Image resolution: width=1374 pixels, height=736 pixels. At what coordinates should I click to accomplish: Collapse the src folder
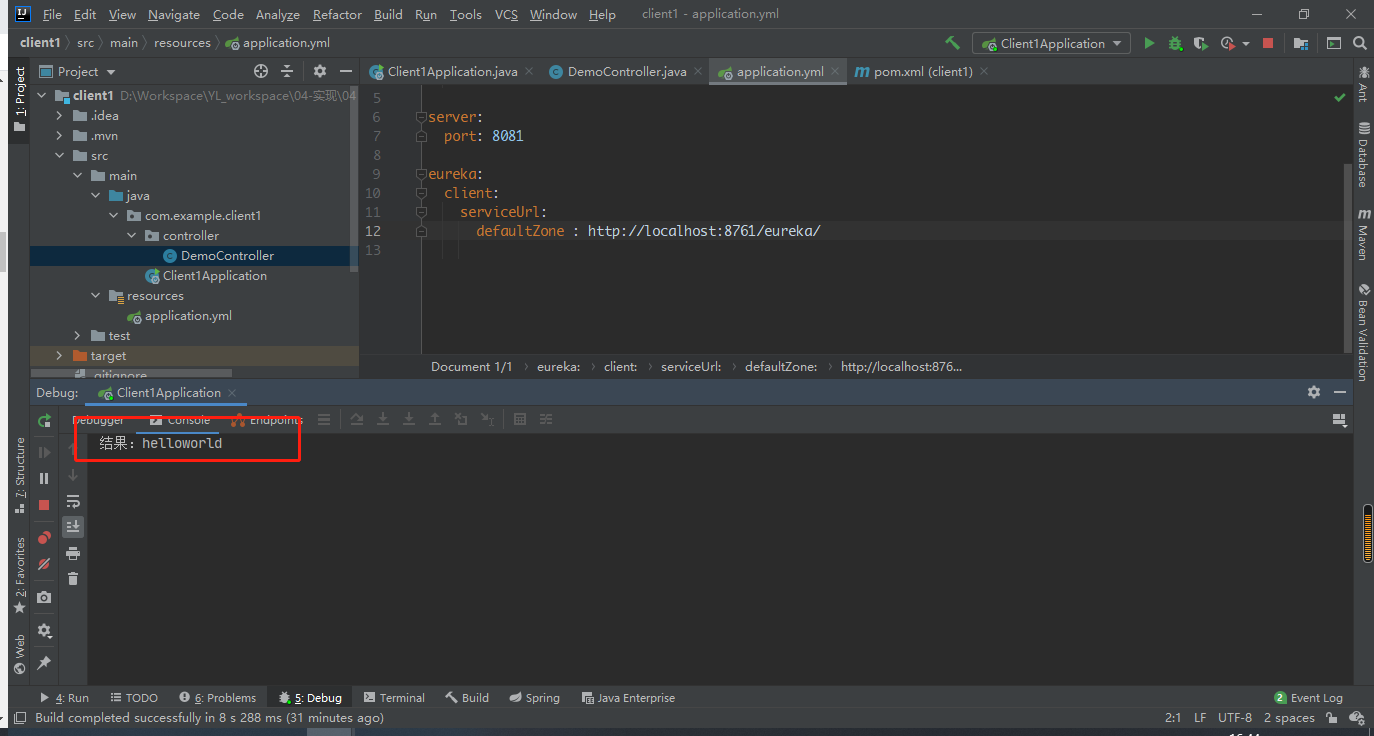60,156
